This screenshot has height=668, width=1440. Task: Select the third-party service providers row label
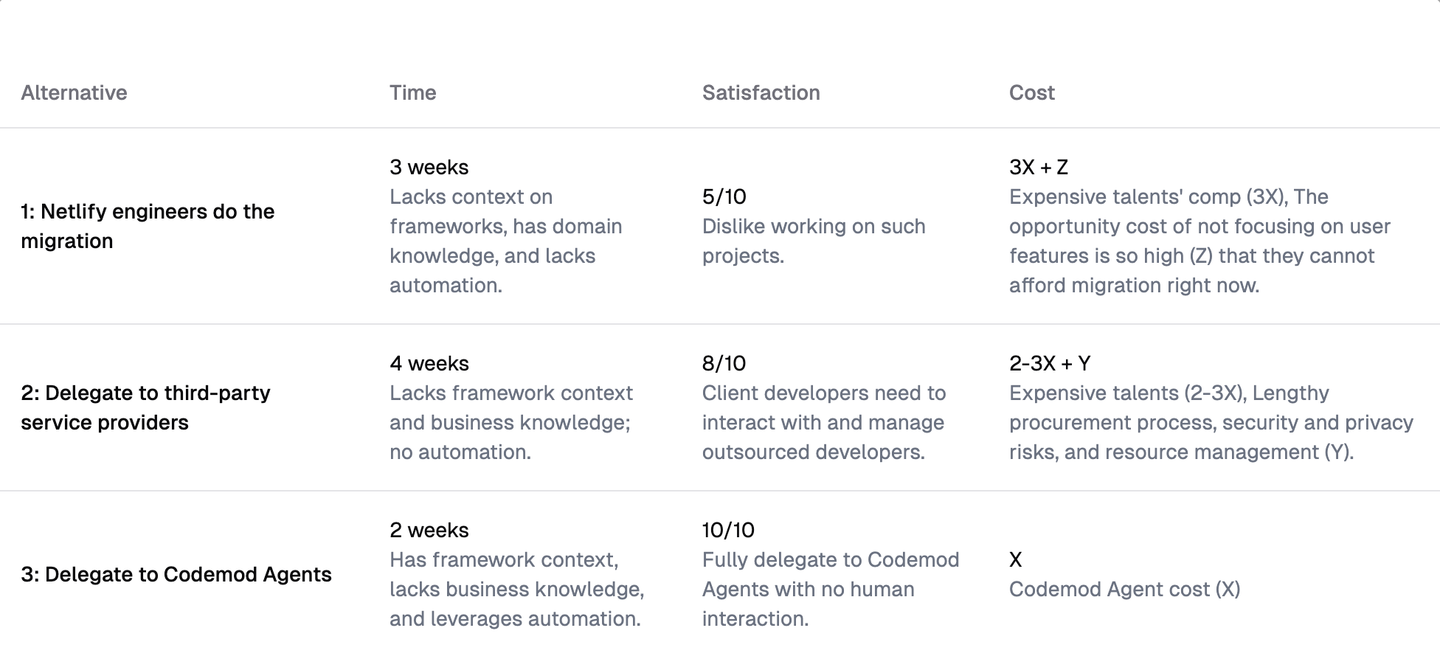click(x=145, y=407)
